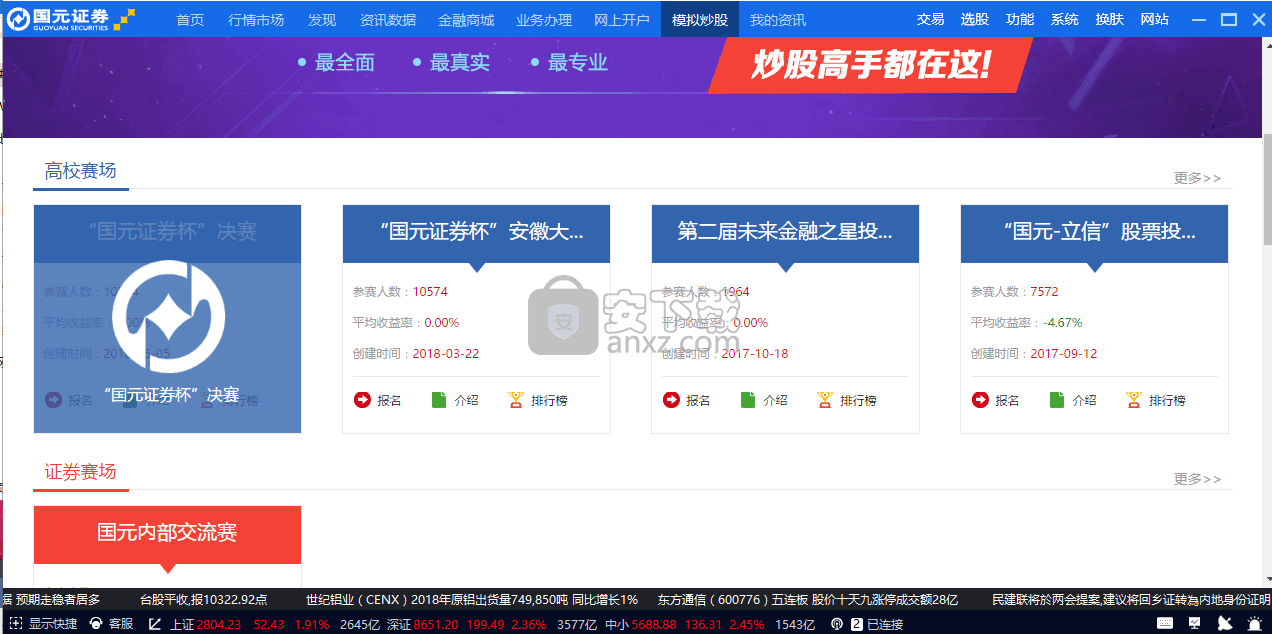Click 排行榜 trophy icon in 国元-立信 card
This screenshot has height=634, width=1272.
point(1134,400)
